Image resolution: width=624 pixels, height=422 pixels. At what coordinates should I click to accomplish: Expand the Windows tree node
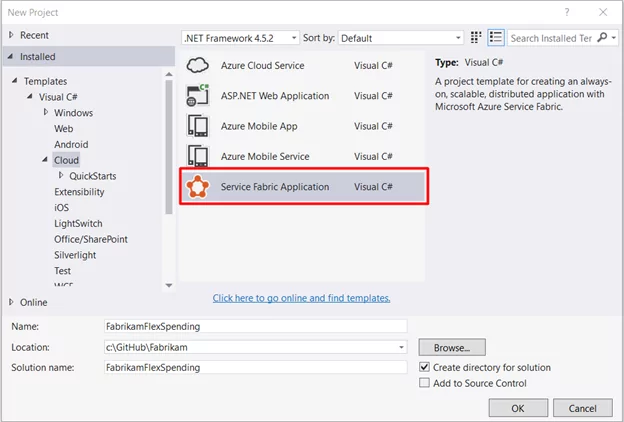46,112
